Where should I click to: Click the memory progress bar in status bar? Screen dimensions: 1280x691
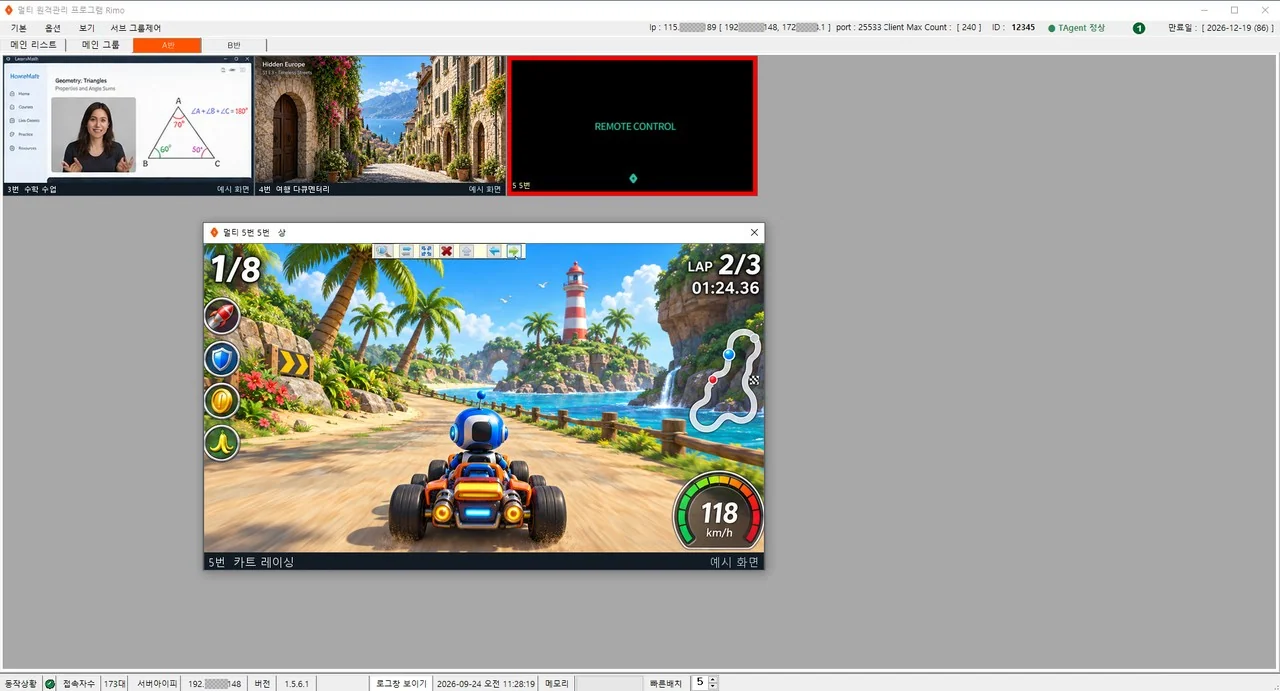coord(610,684)
